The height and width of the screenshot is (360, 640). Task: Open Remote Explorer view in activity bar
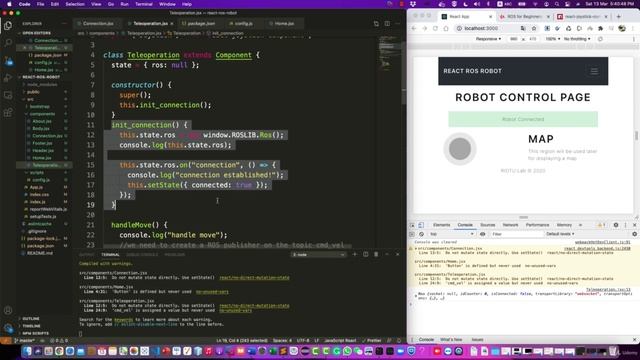tap(8, 95)
